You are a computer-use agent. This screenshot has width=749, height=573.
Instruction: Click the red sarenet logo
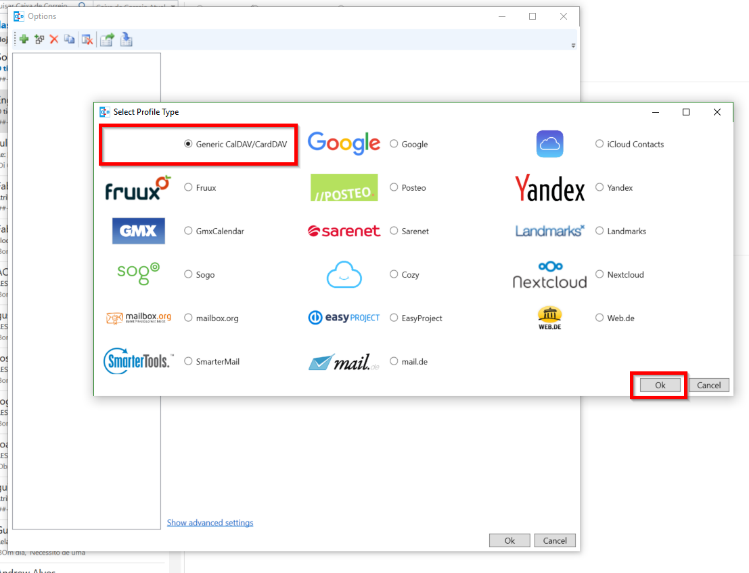point(344,231)
